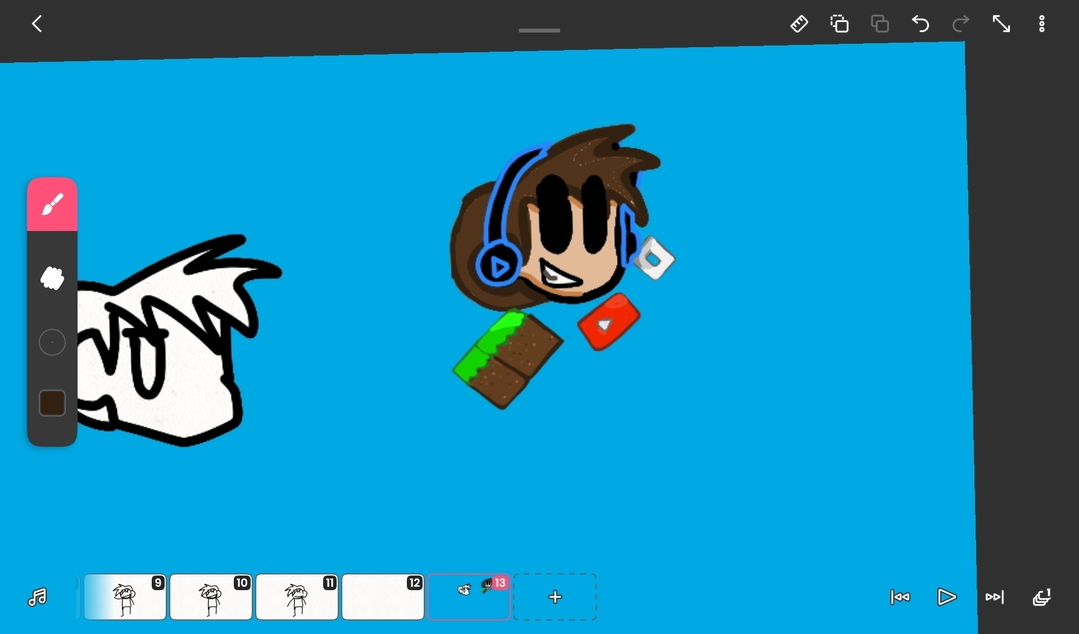The image size is (1079, 634).
Task: Jump to the last frame
Action: [x=994, y=597]
